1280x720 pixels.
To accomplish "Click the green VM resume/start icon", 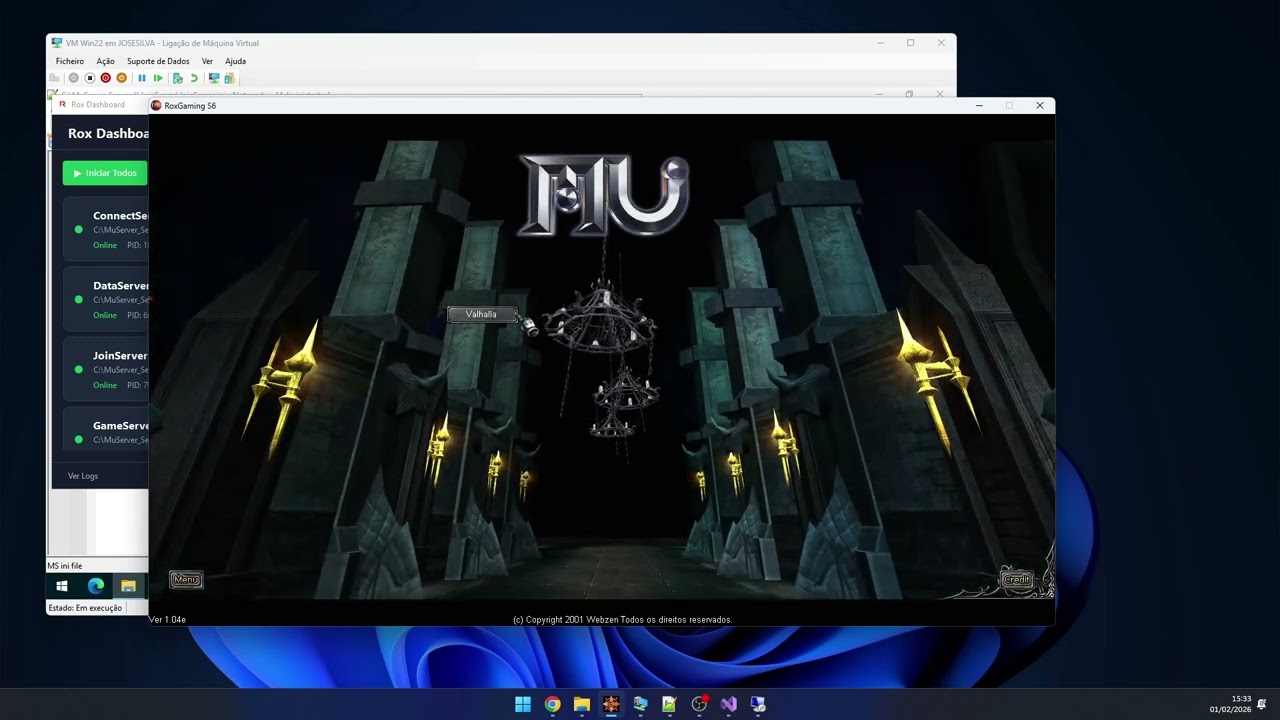I will point(158,78).
